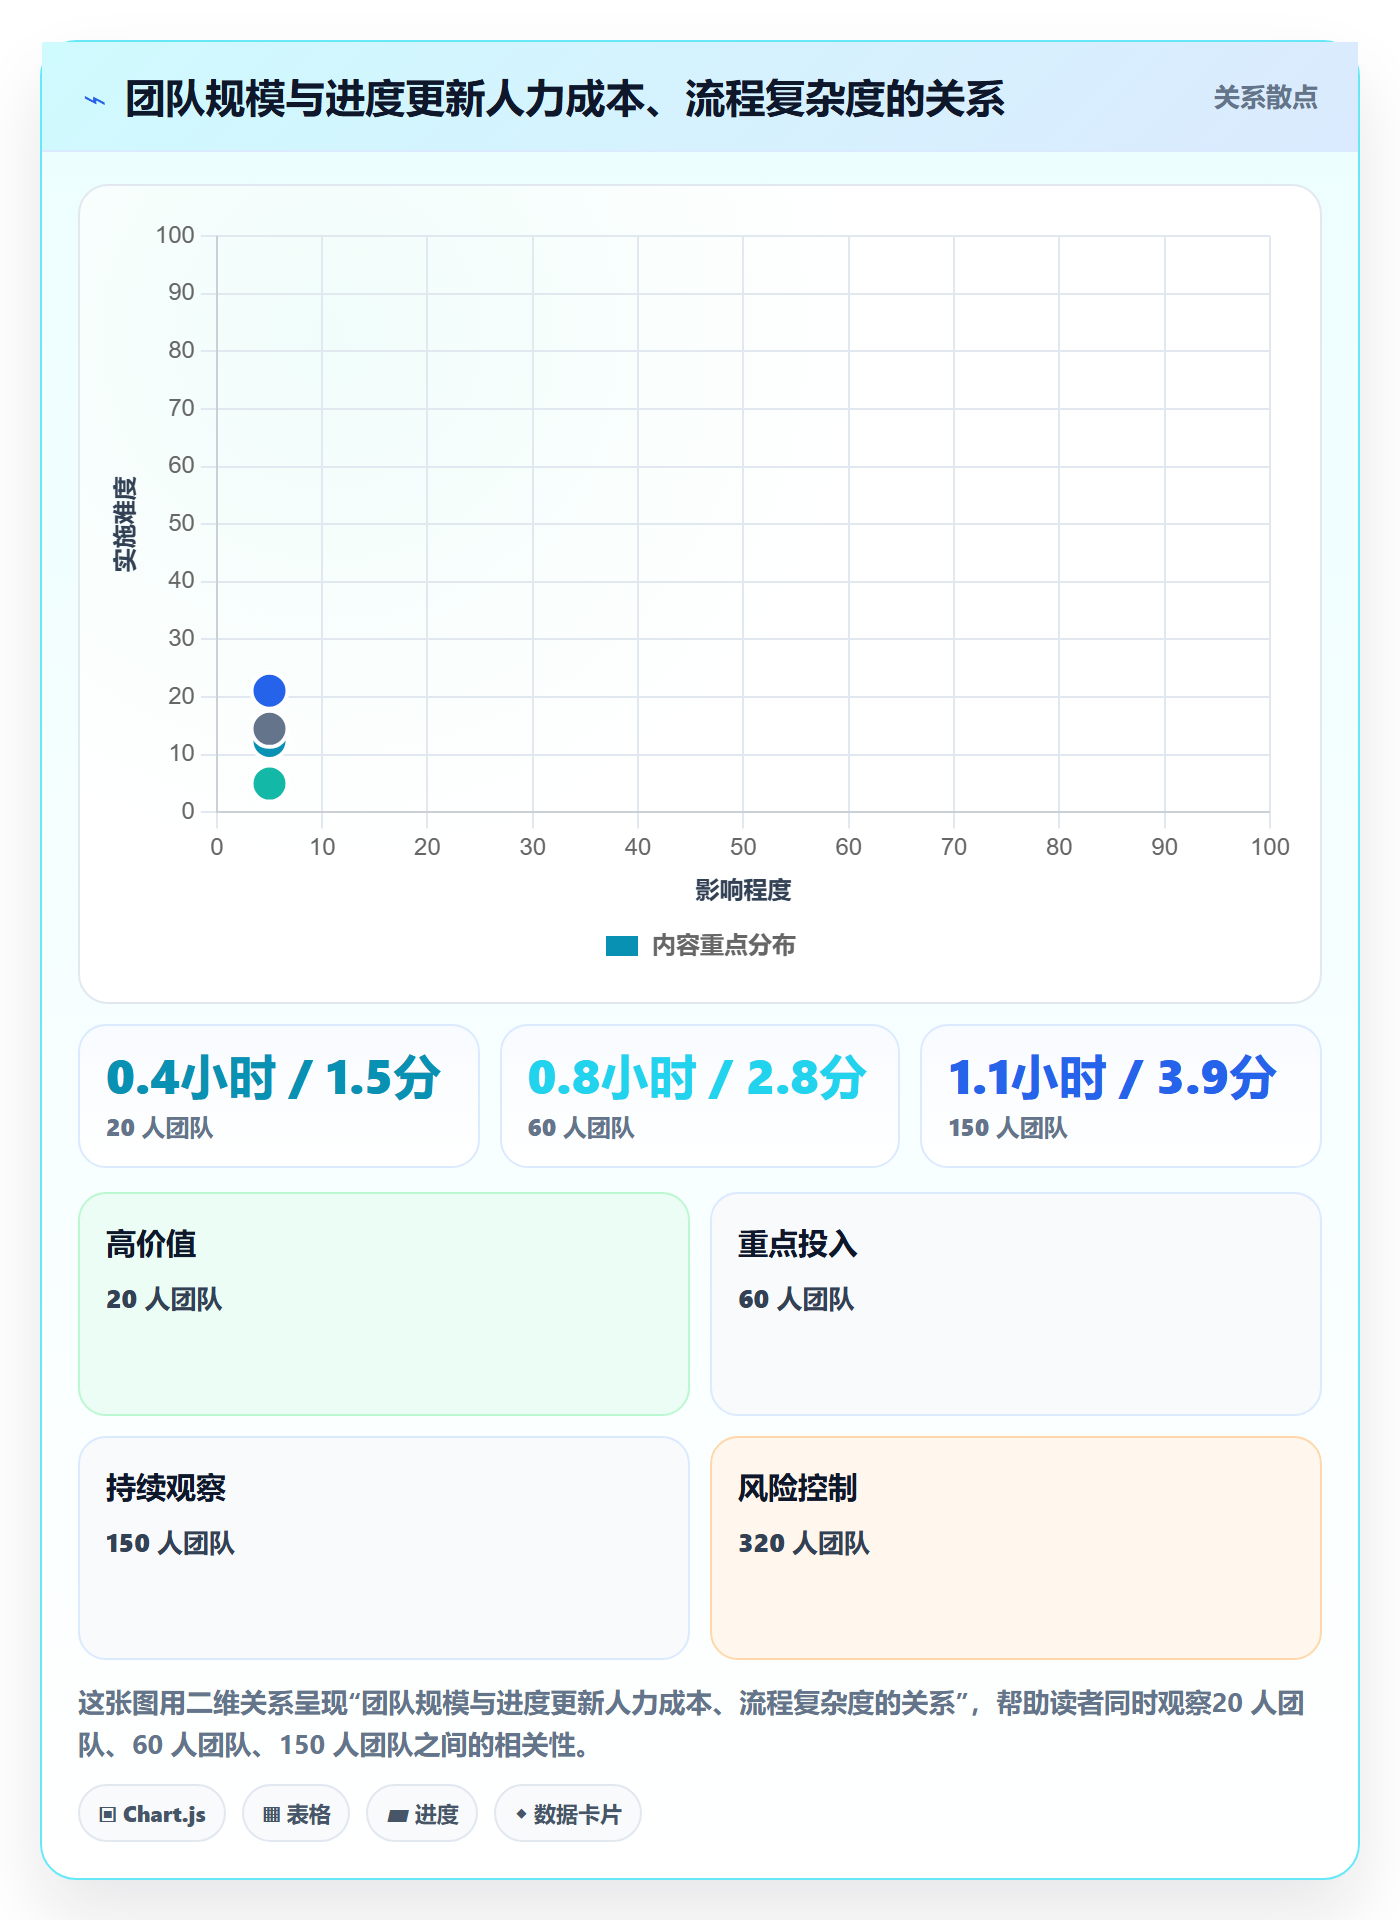Image resolution: width=1400 pixels, height=1920 pixels.
Task: Click the Chart.js tag chip
Action: (x=152, y=1814)
